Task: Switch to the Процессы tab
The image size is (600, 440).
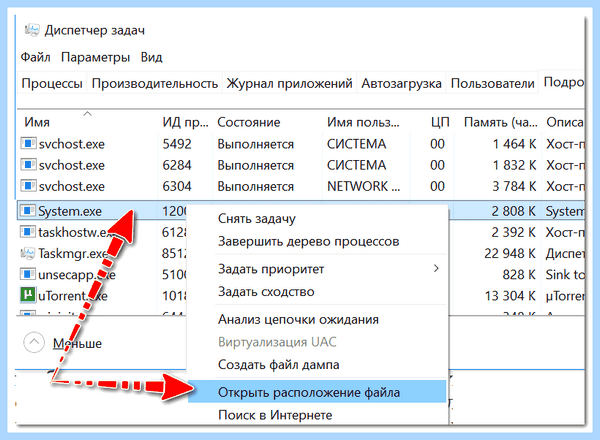Action: coord(52,83)
